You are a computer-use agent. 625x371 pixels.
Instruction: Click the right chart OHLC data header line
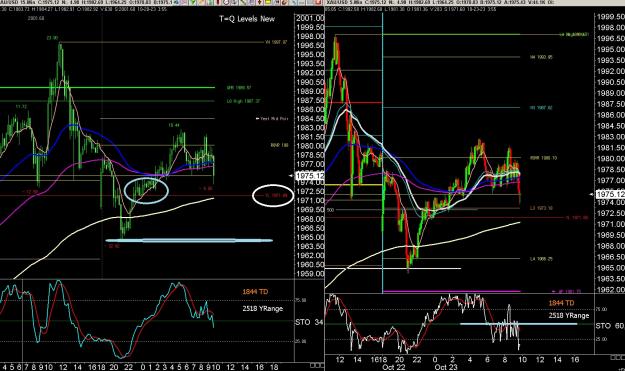click(411, 9)
